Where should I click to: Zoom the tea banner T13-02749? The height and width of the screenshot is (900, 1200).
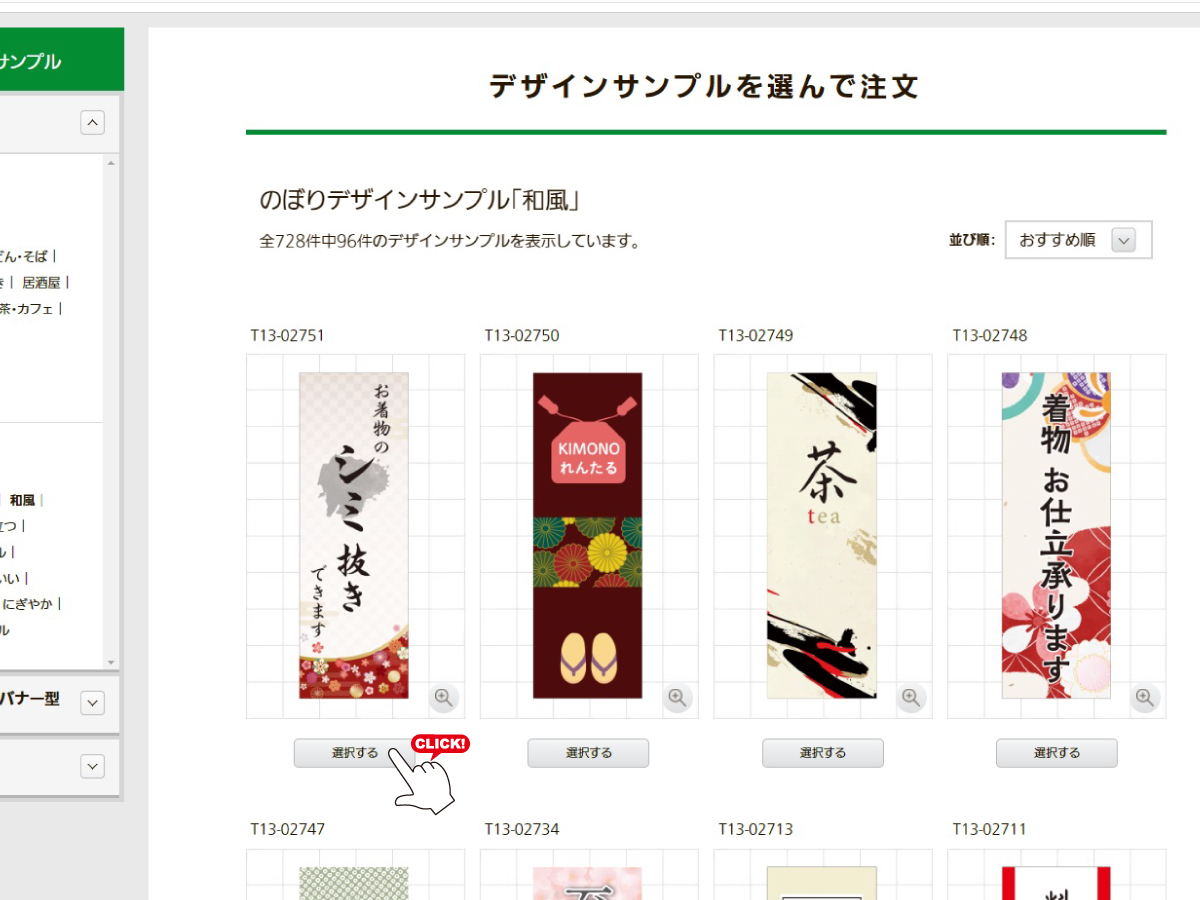(911, 697)
